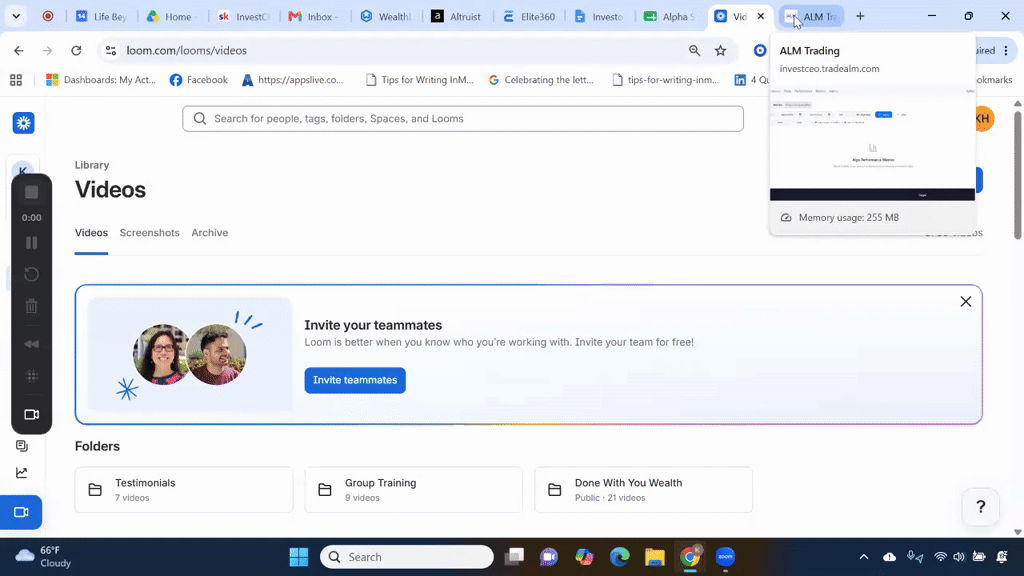Open the apps grid icon in bookmarks bar
Screen dimensions: 1024x576
(x=16, y=80)
